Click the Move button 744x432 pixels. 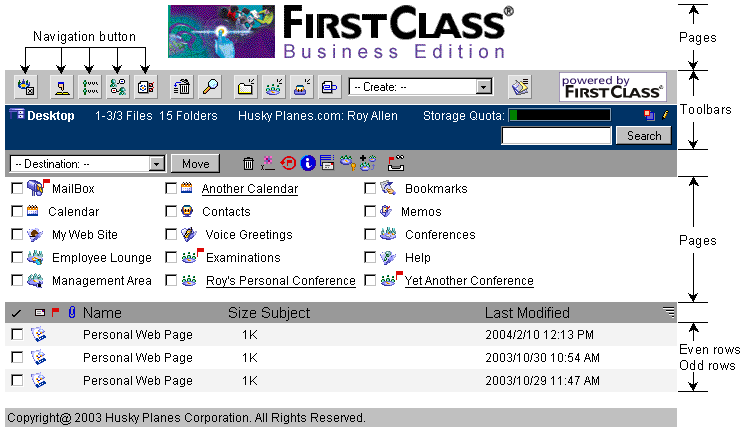(x=195, y=164)
